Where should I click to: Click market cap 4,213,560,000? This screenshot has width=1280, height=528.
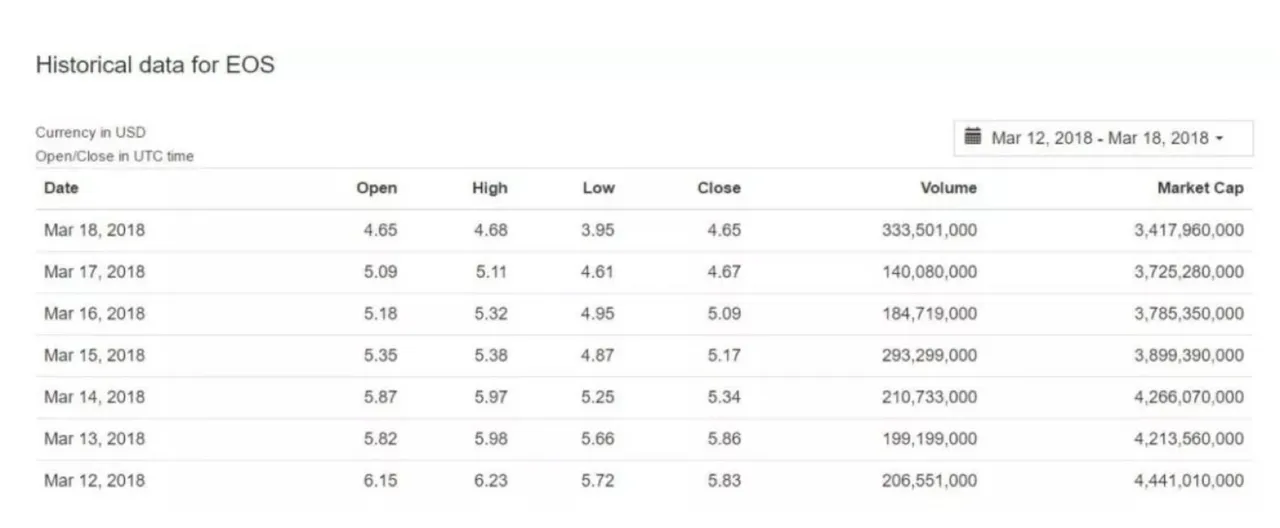(x=1190, y=439)
